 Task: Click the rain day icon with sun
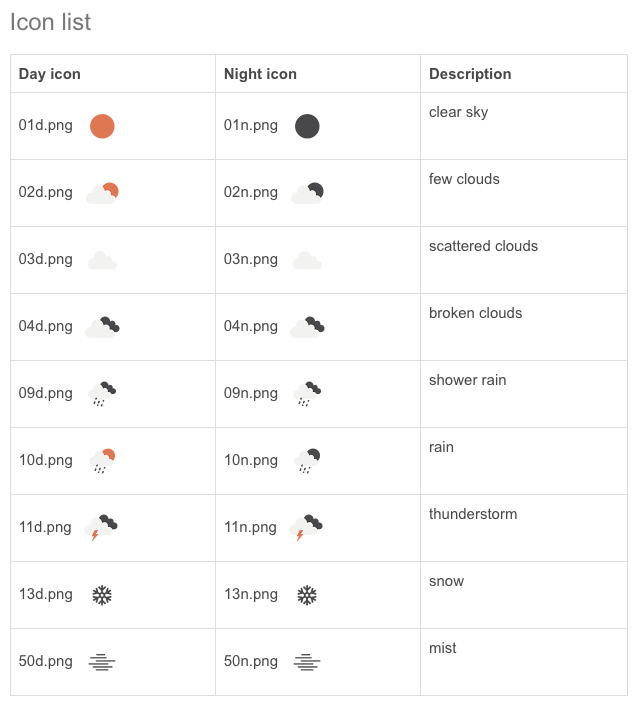[x=102, y=461]
